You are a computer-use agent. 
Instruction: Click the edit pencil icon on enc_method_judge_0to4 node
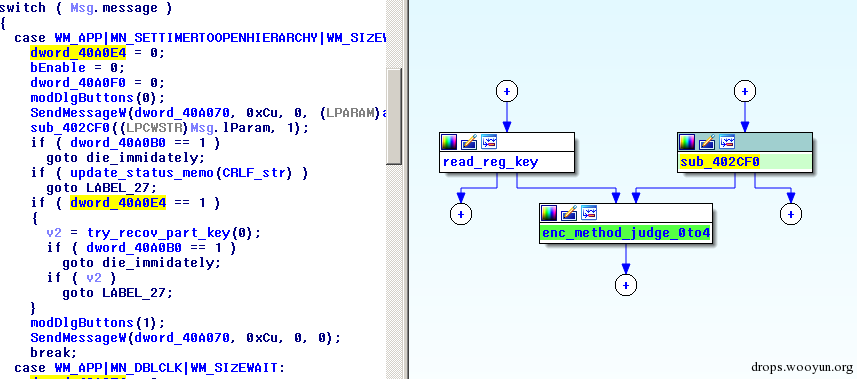[x=569, y=213]
